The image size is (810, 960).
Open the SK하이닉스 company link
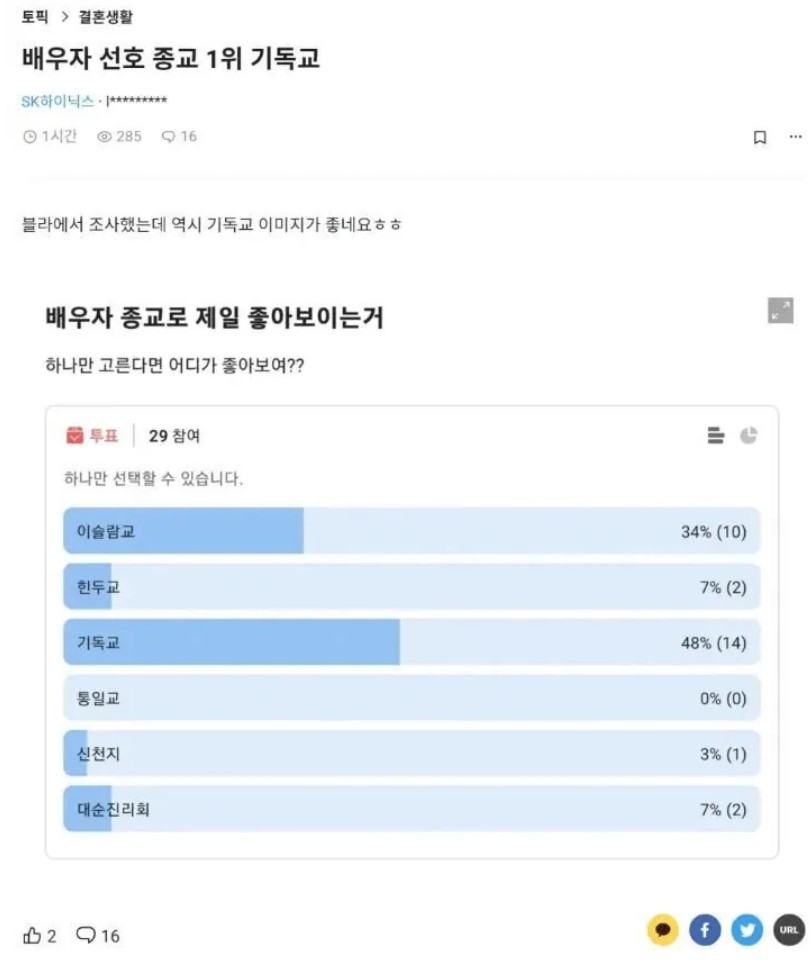[57, 101]
